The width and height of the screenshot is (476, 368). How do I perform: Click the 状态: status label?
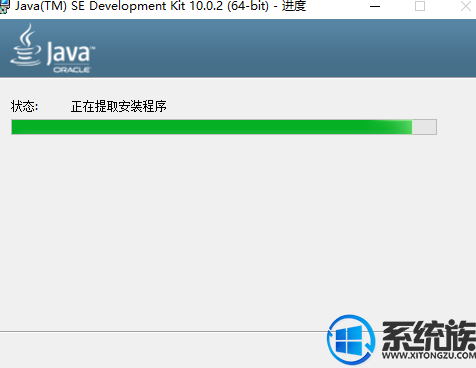[x=24, y=107]
